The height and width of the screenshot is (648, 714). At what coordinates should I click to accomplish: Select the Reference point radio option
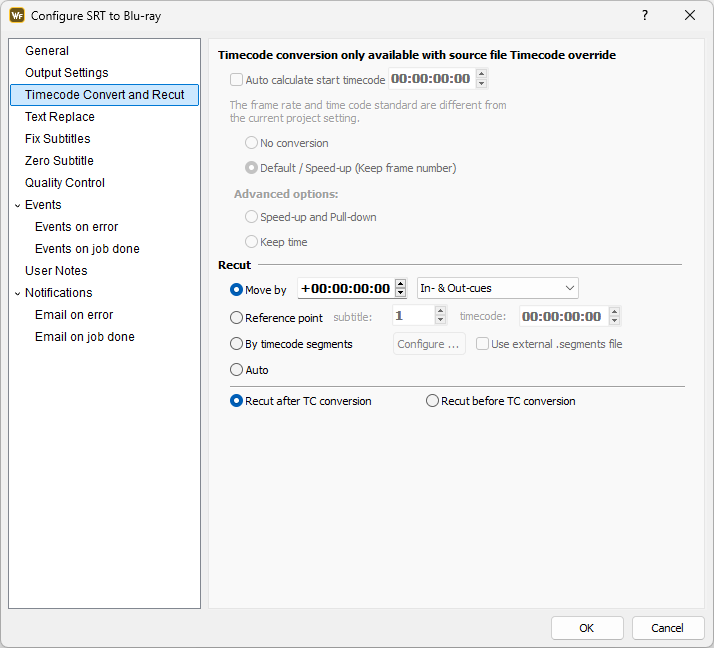237,318
